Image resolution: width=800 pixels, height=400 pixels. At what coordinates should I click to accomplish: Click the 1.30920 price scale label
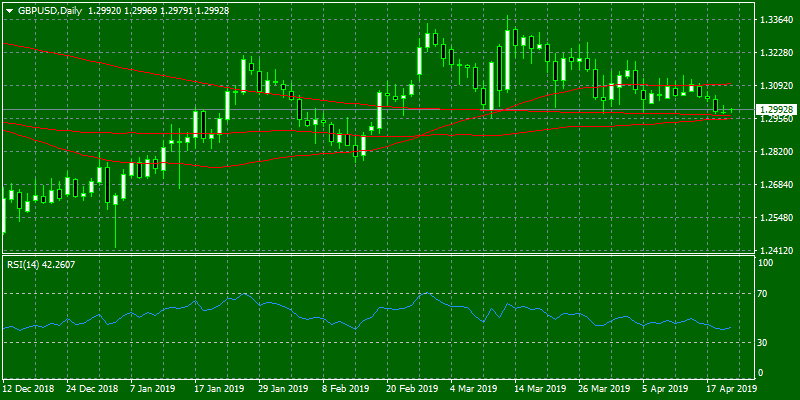[x=775, y=86]
